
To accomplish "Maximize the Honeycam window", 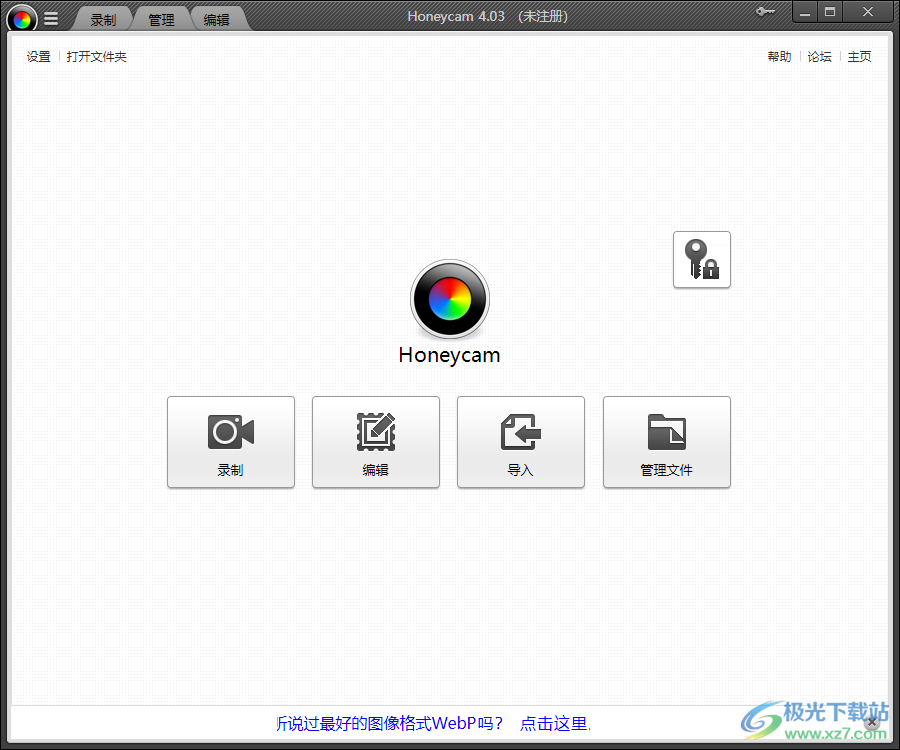I will (x=830, y=12).
